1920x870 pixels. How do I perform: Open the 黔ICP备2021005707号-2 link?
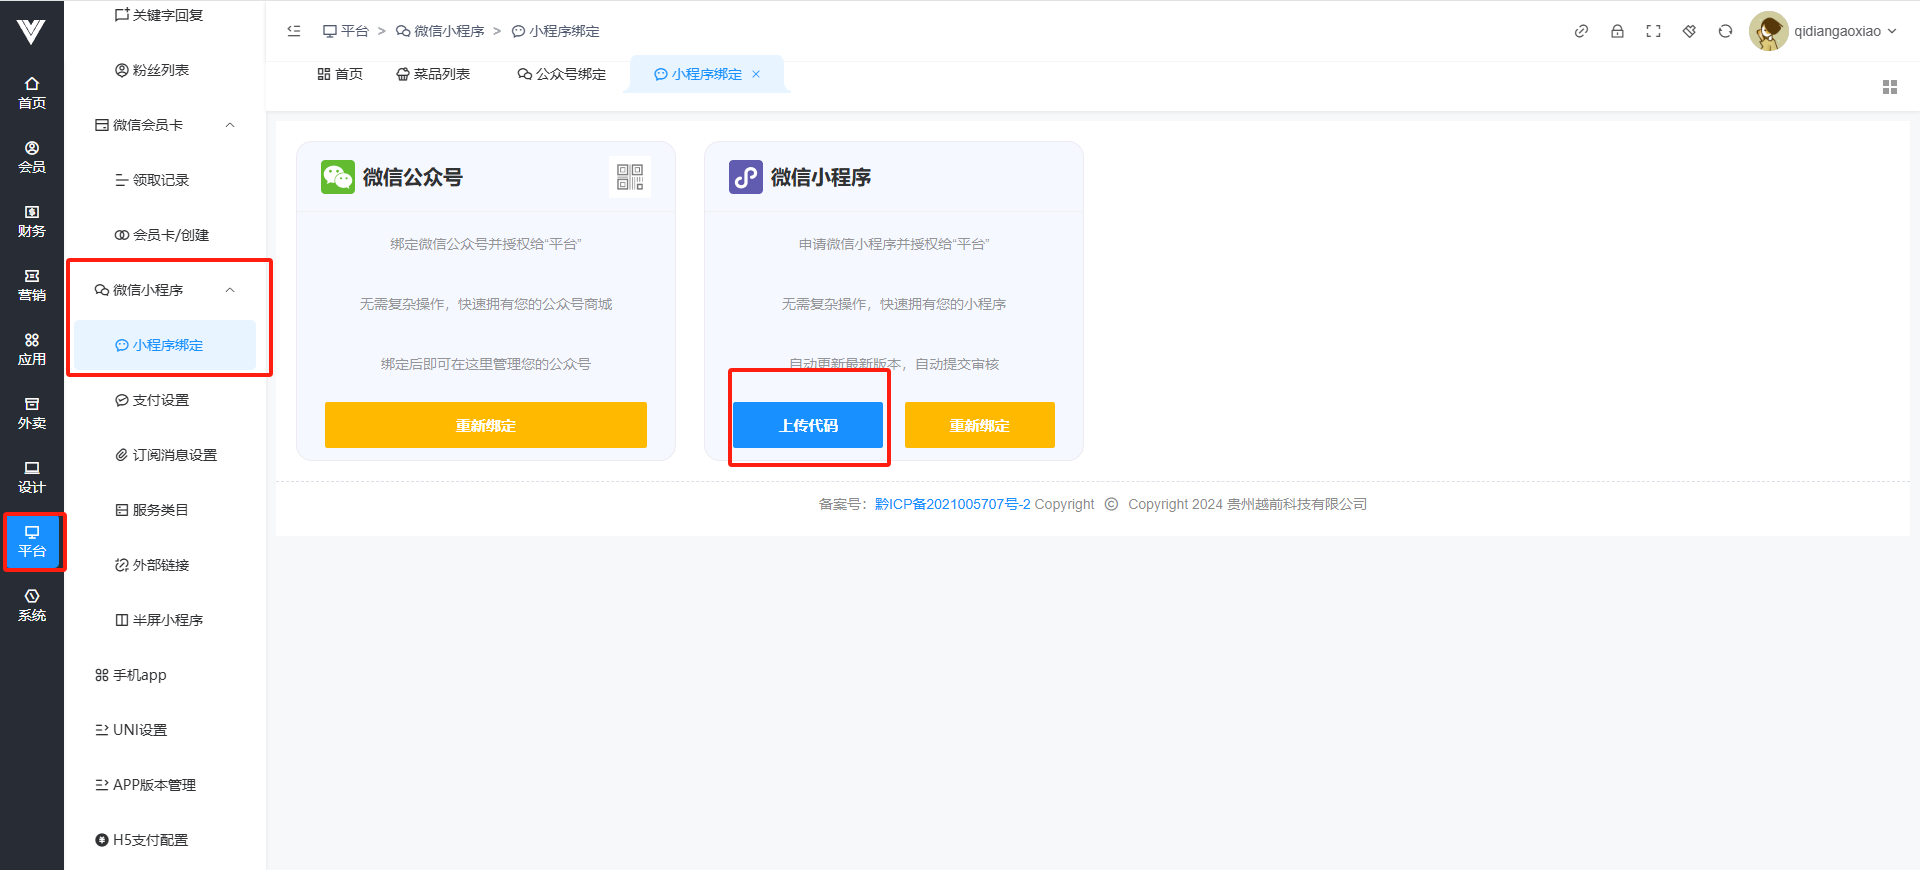[952, 504]
